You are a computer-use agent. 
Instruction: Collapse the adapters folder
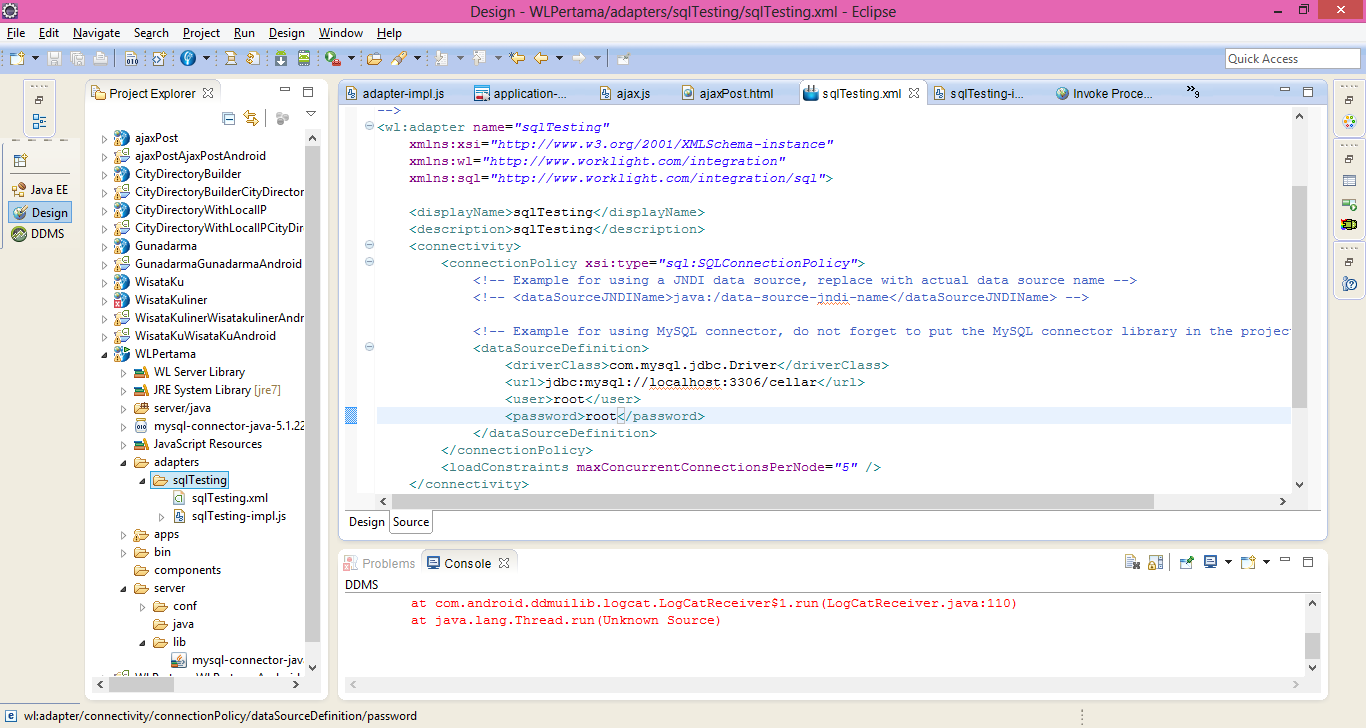(123, 462)
